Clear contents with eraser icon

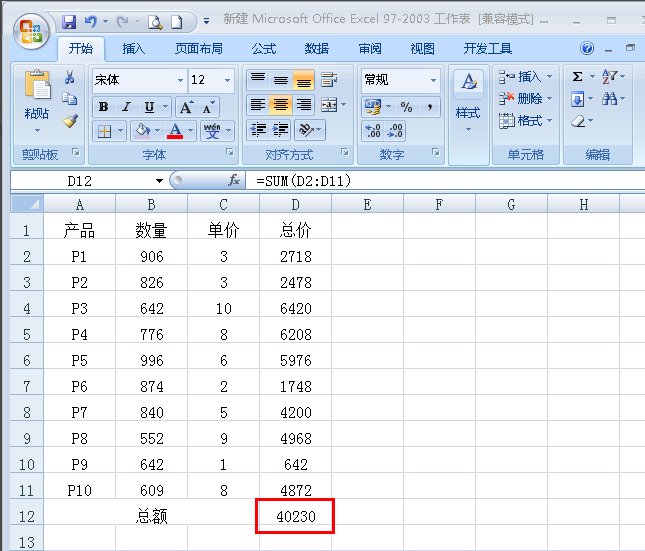click(x=578, y=121)
